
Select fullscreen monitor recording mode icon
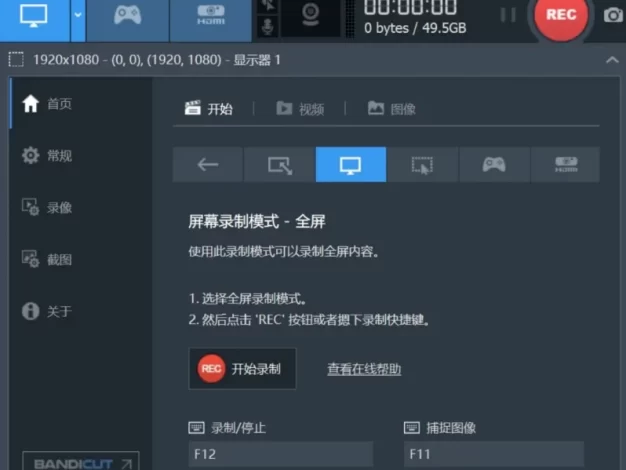coord(351,165)
